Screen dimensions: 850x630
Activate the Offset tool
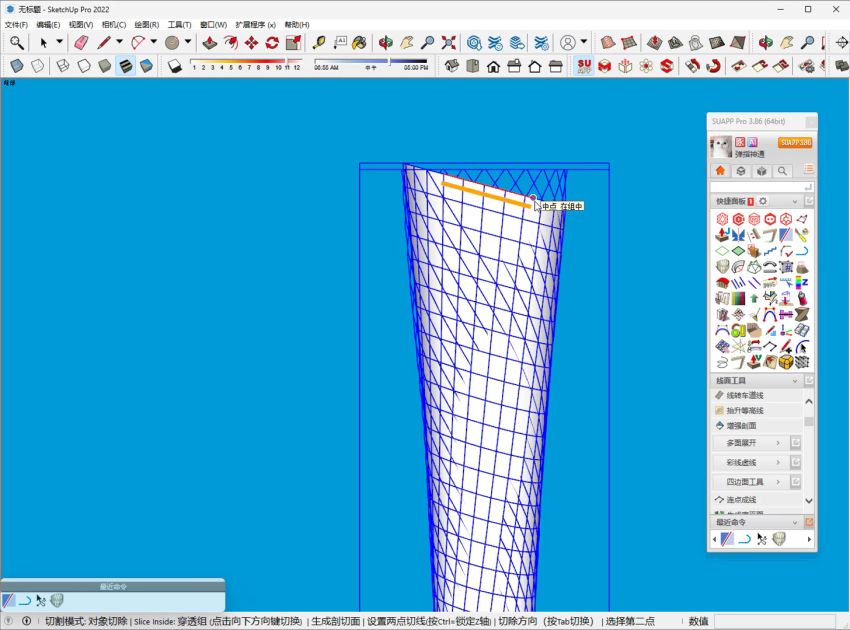tap(231, 42)
